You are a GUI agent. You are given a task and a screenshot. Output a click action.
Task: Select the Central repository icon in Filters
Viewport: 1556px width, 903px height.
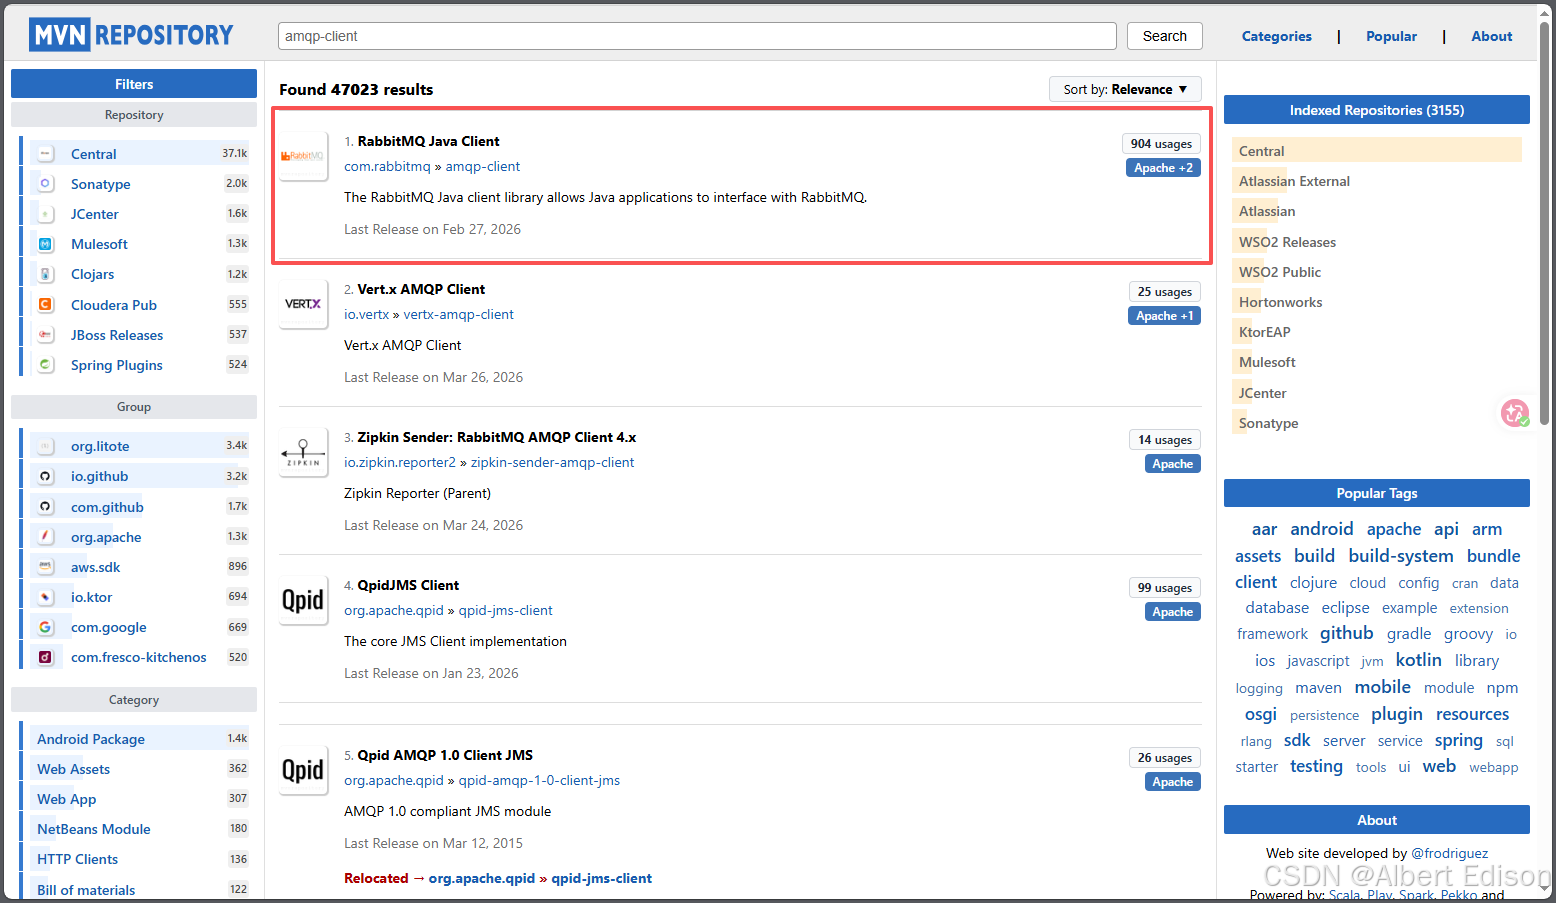point(46,154)
